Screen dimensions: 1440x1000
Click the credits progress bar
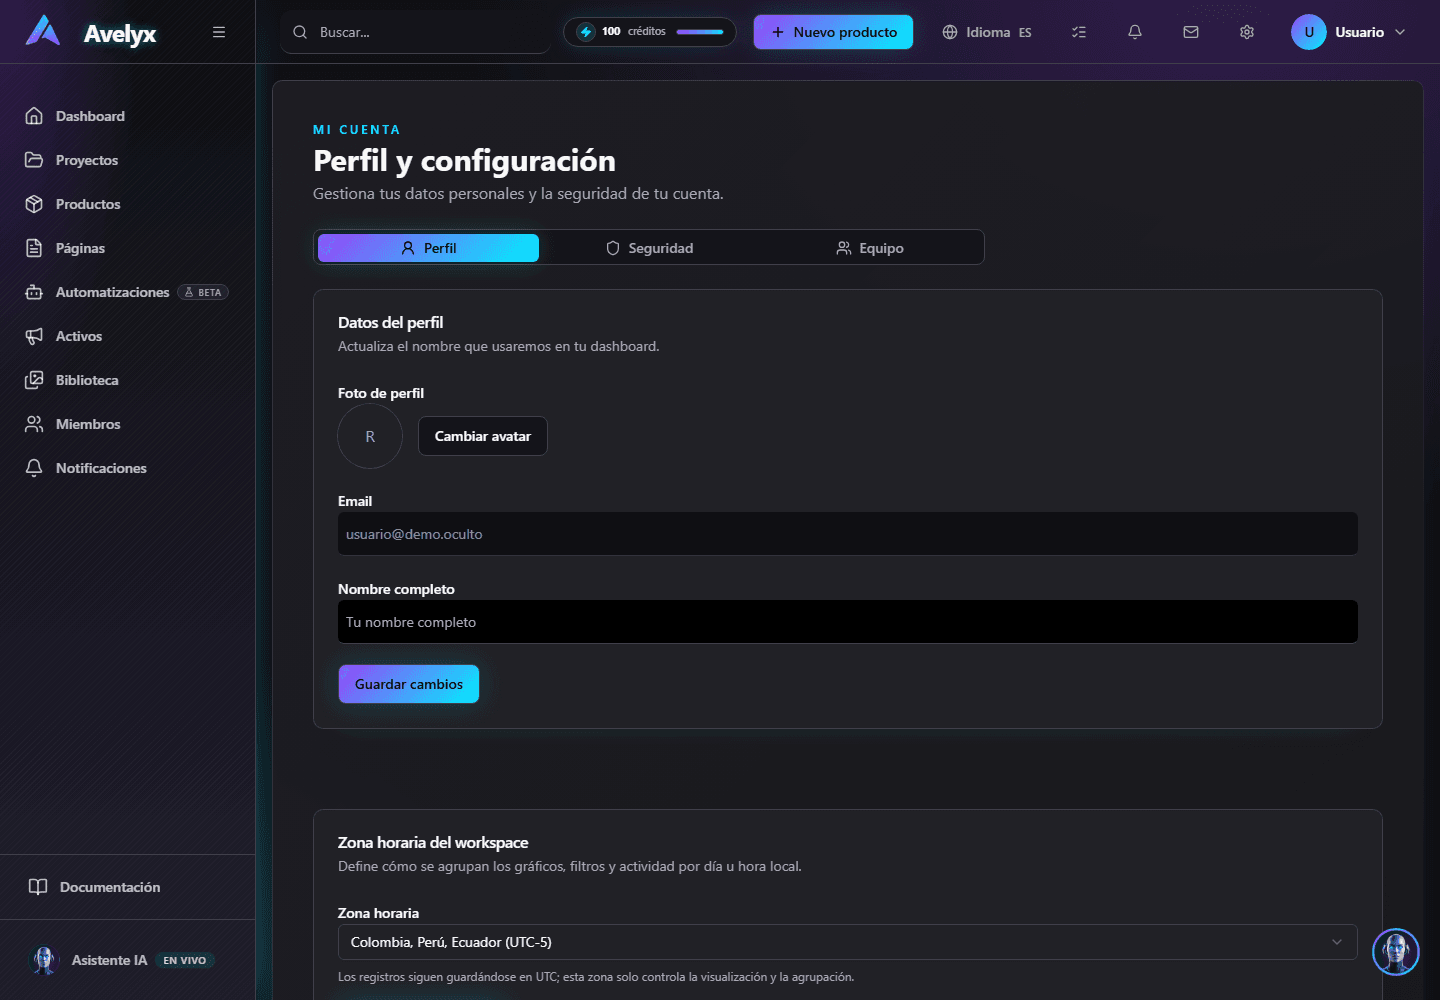(x=700, y=32)
